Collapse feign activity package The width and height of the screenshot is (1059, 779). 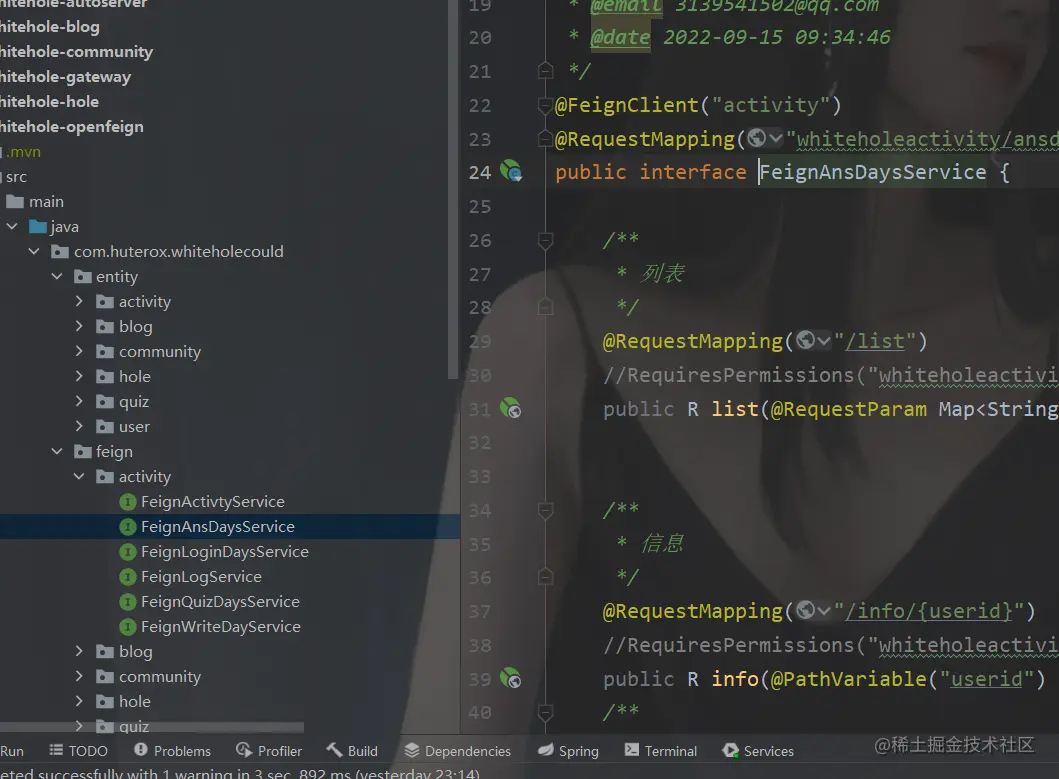coord(79,477)
